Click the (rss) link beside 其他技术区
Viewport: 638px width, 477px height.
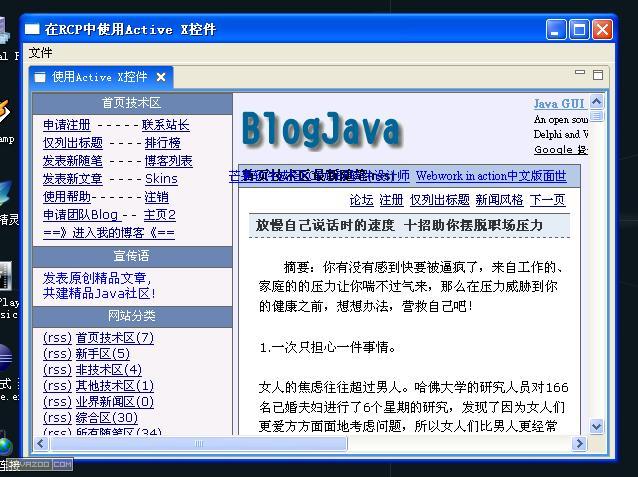tap(57, 385)
